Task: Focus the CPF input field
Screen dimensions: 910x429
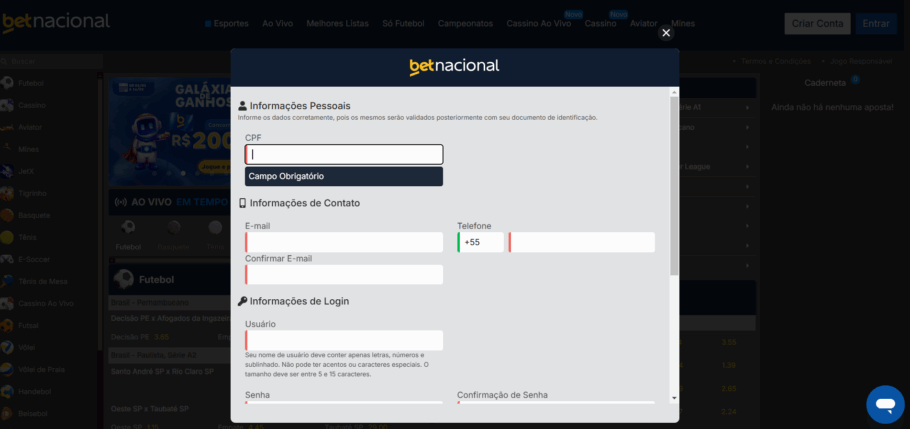Action: pyautogui.click(x=344, y=154)
